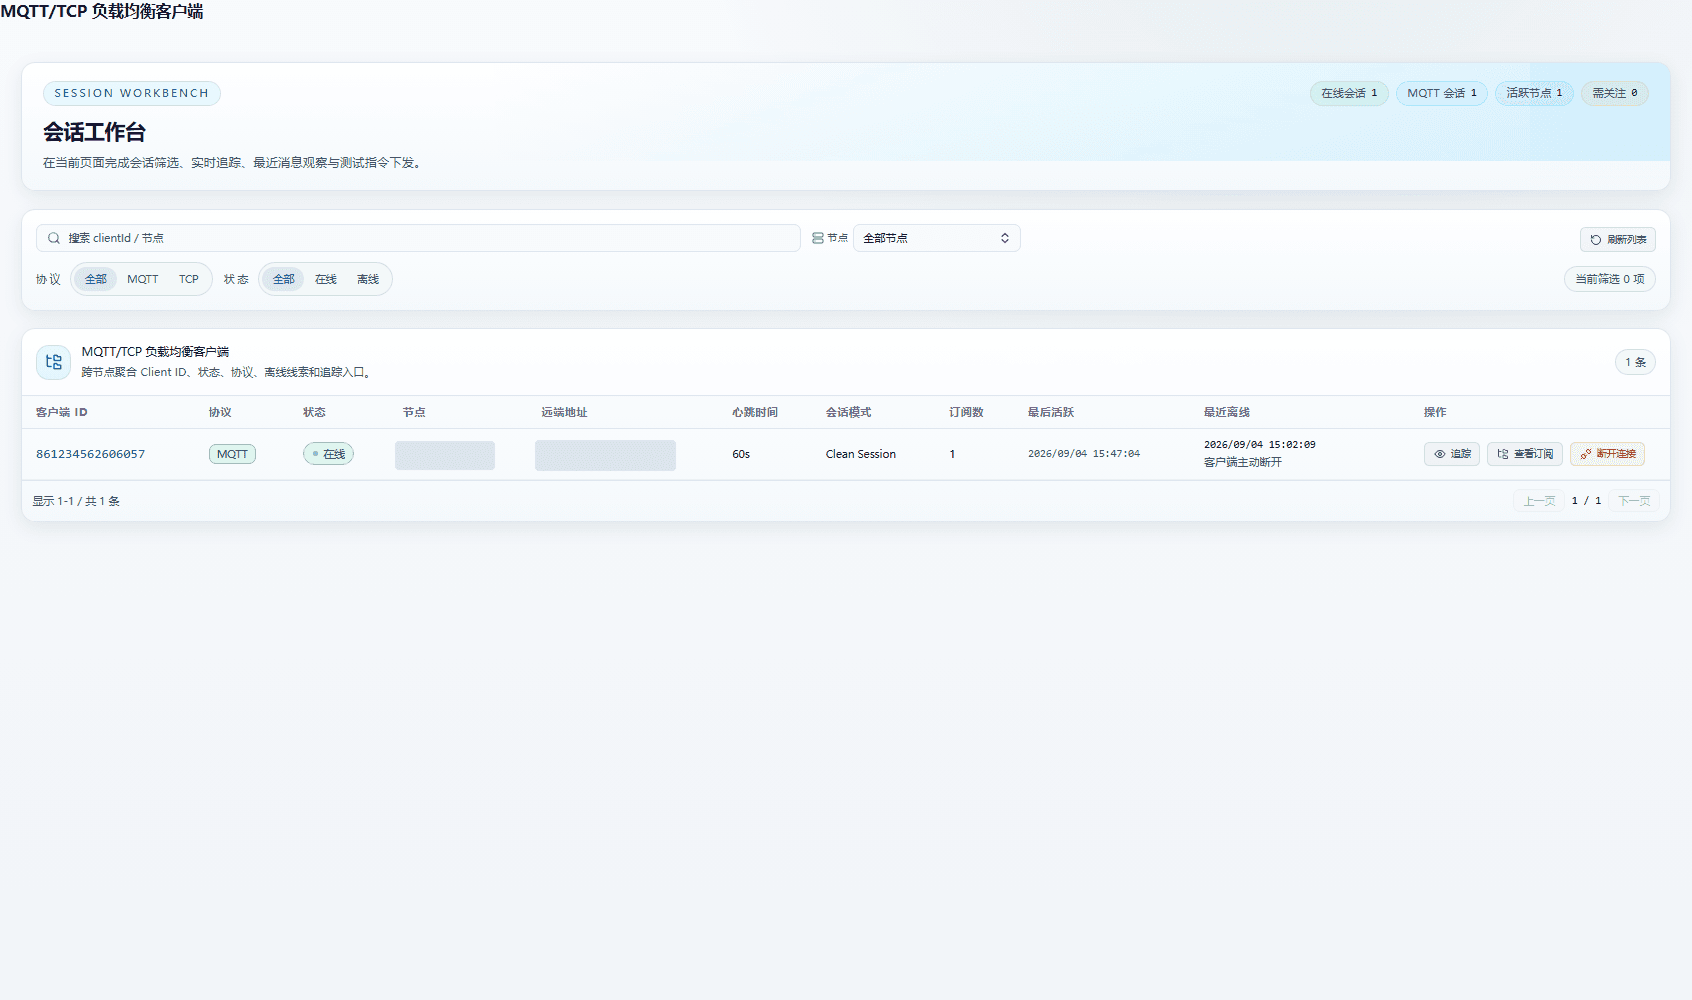Show only 在线 online sessions
Image resolution: width=1692 pixels, height=1000 pixels.
coord(326,279)
